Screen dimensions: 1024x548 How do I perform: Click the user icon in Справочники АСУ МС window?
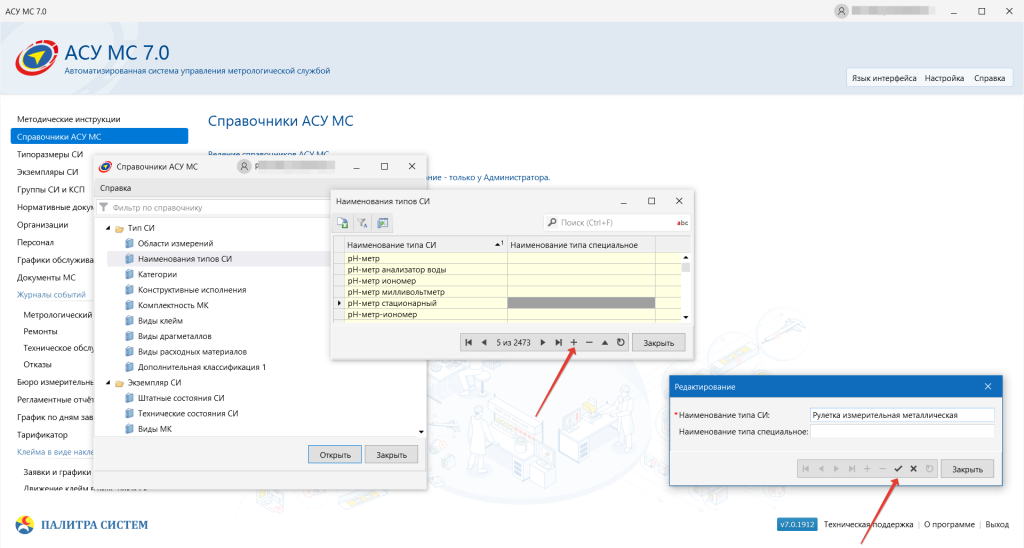(244, 167)
